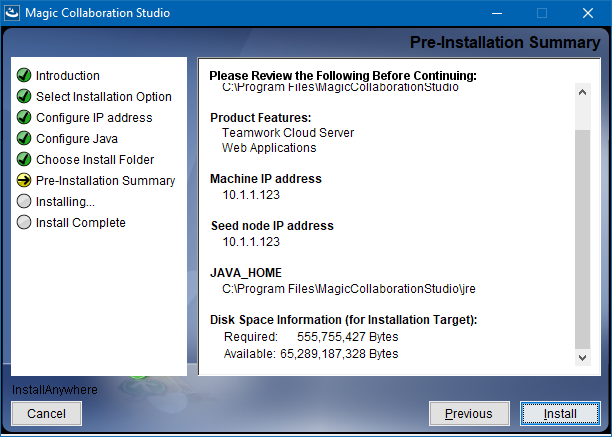Select the Configure Java step label

[77, 139]
